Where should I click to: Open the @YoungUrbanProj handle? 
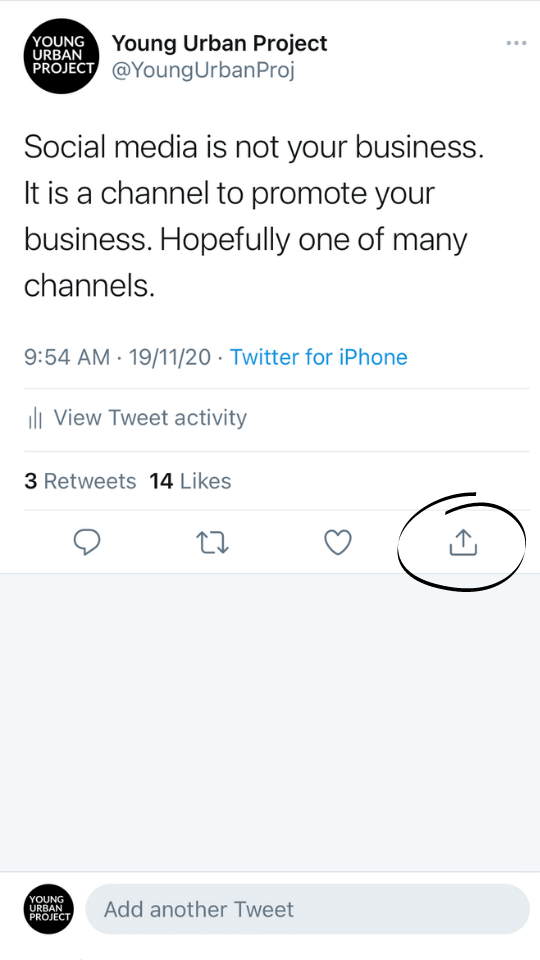(x=203, y=71)
